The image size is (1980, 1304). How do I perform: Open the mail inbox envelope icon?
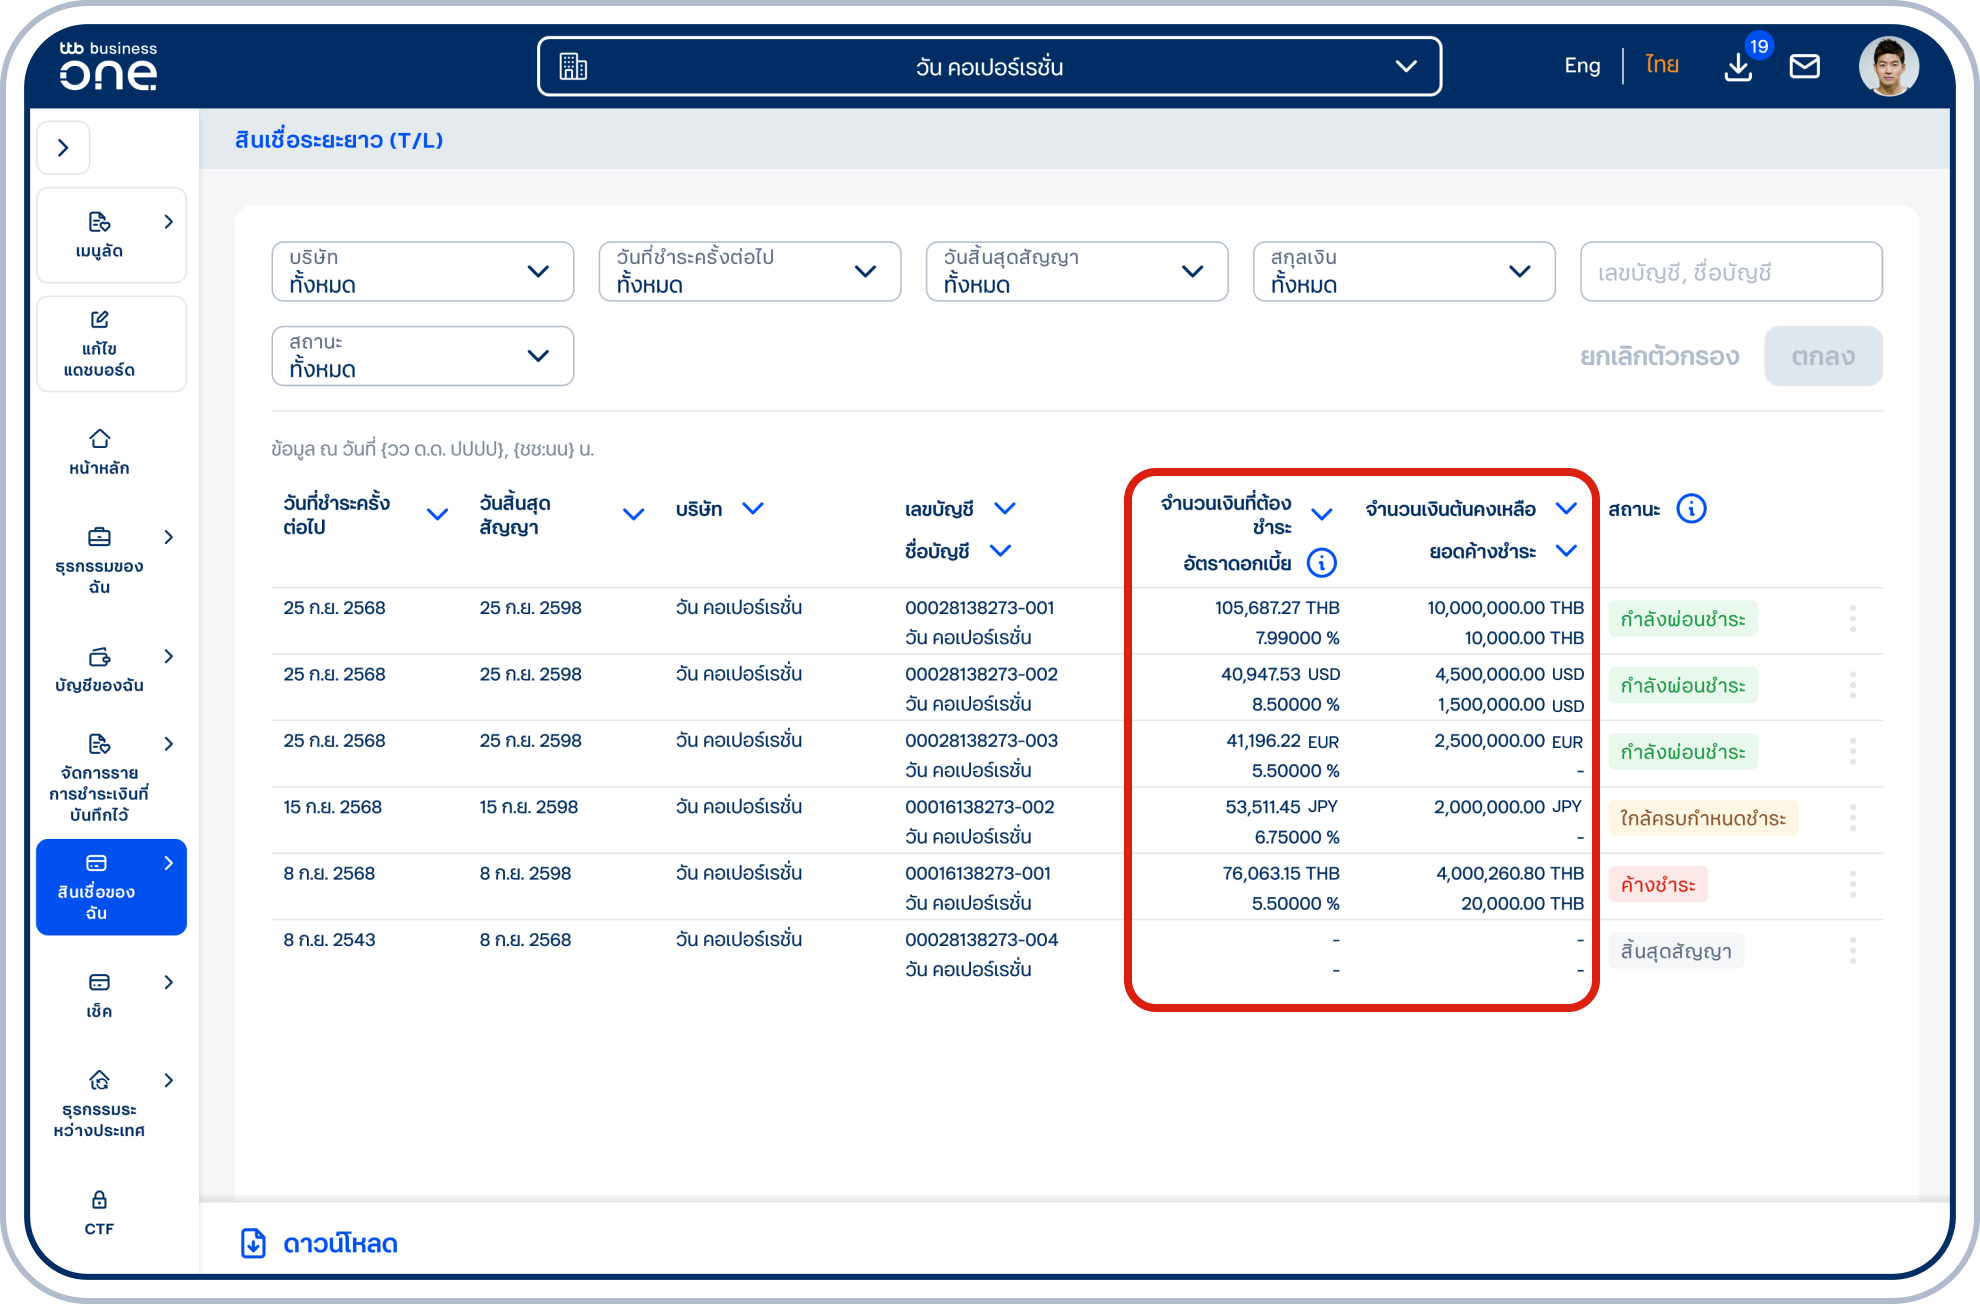(x=1804, y=67)
